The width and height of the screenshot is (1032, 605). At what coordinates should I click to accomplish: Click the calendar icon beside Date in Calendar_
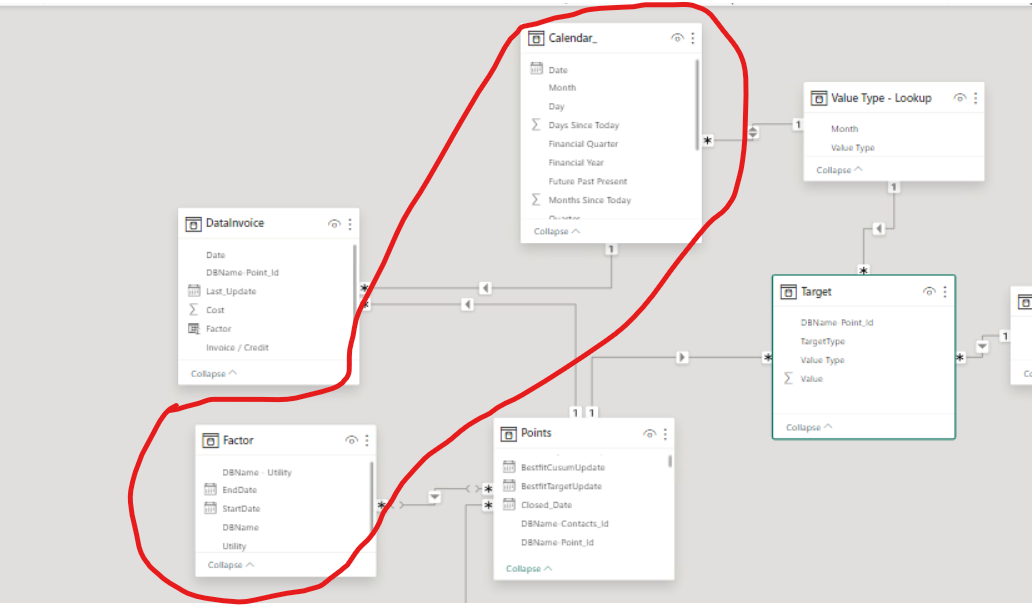click(x=536, y=68)
